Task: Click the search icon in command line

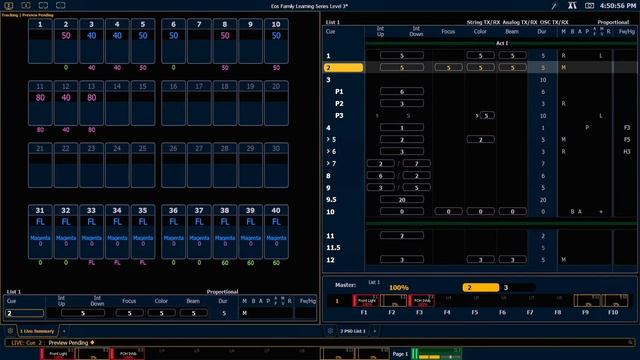Action: tap(631, 343)
